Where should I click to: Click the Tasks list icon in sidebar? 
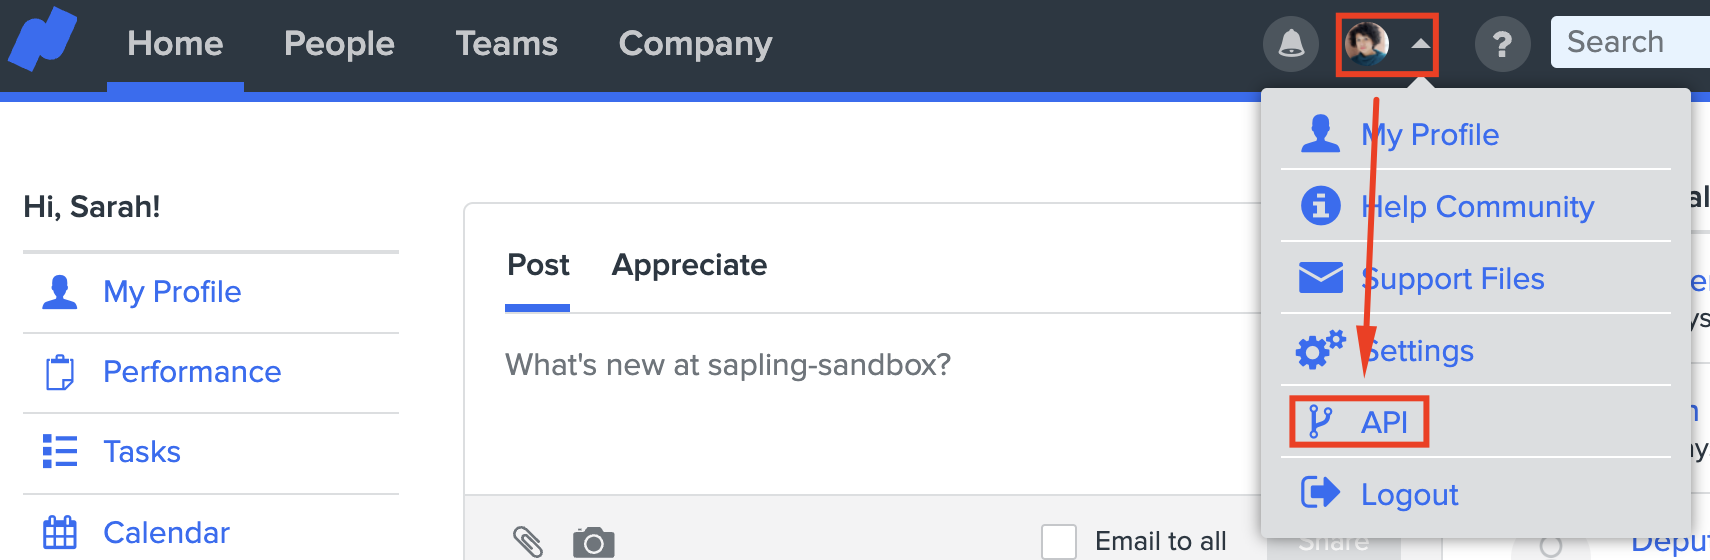click(x=60, y=451)
